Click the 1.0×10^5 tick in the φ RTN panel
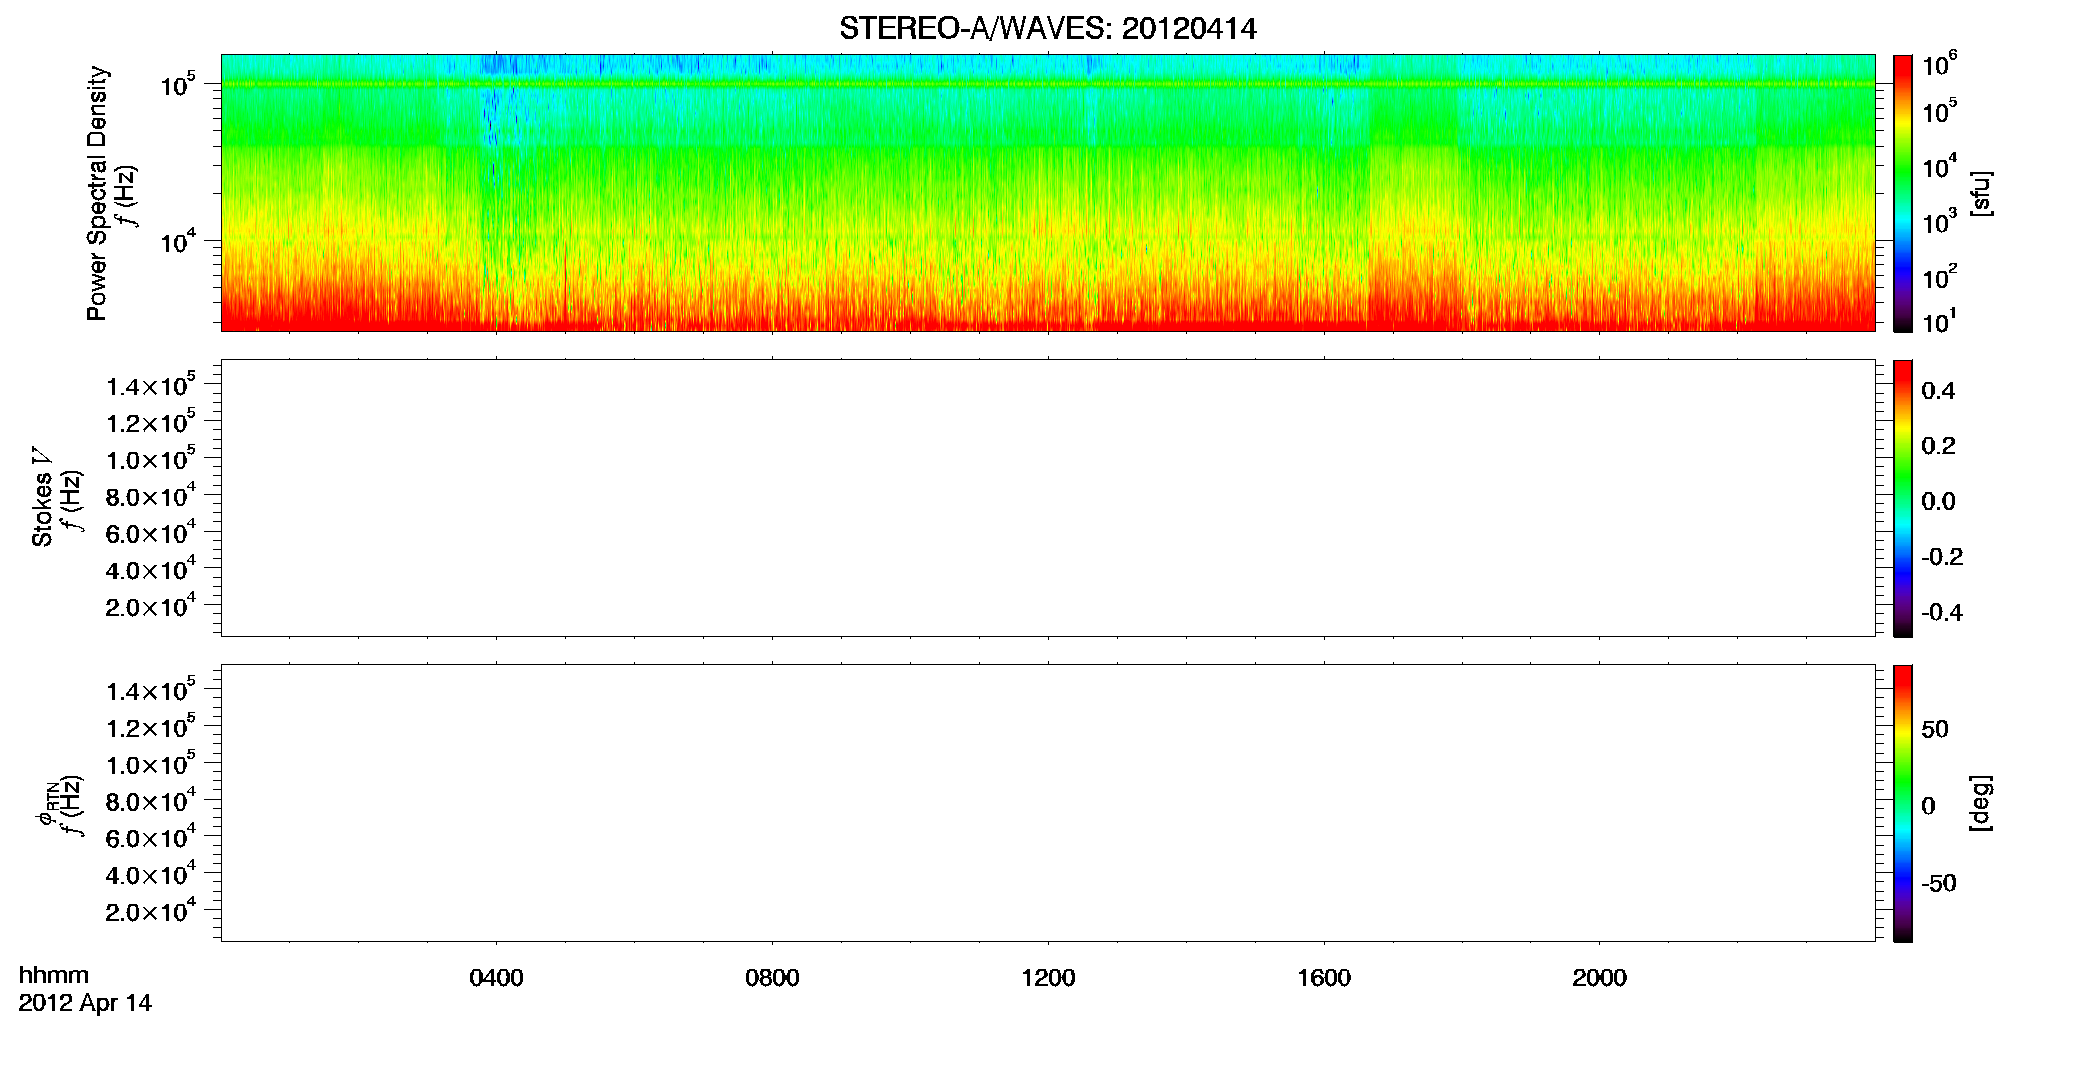This screenshot has width=2096, height=1080. (151, 764)
